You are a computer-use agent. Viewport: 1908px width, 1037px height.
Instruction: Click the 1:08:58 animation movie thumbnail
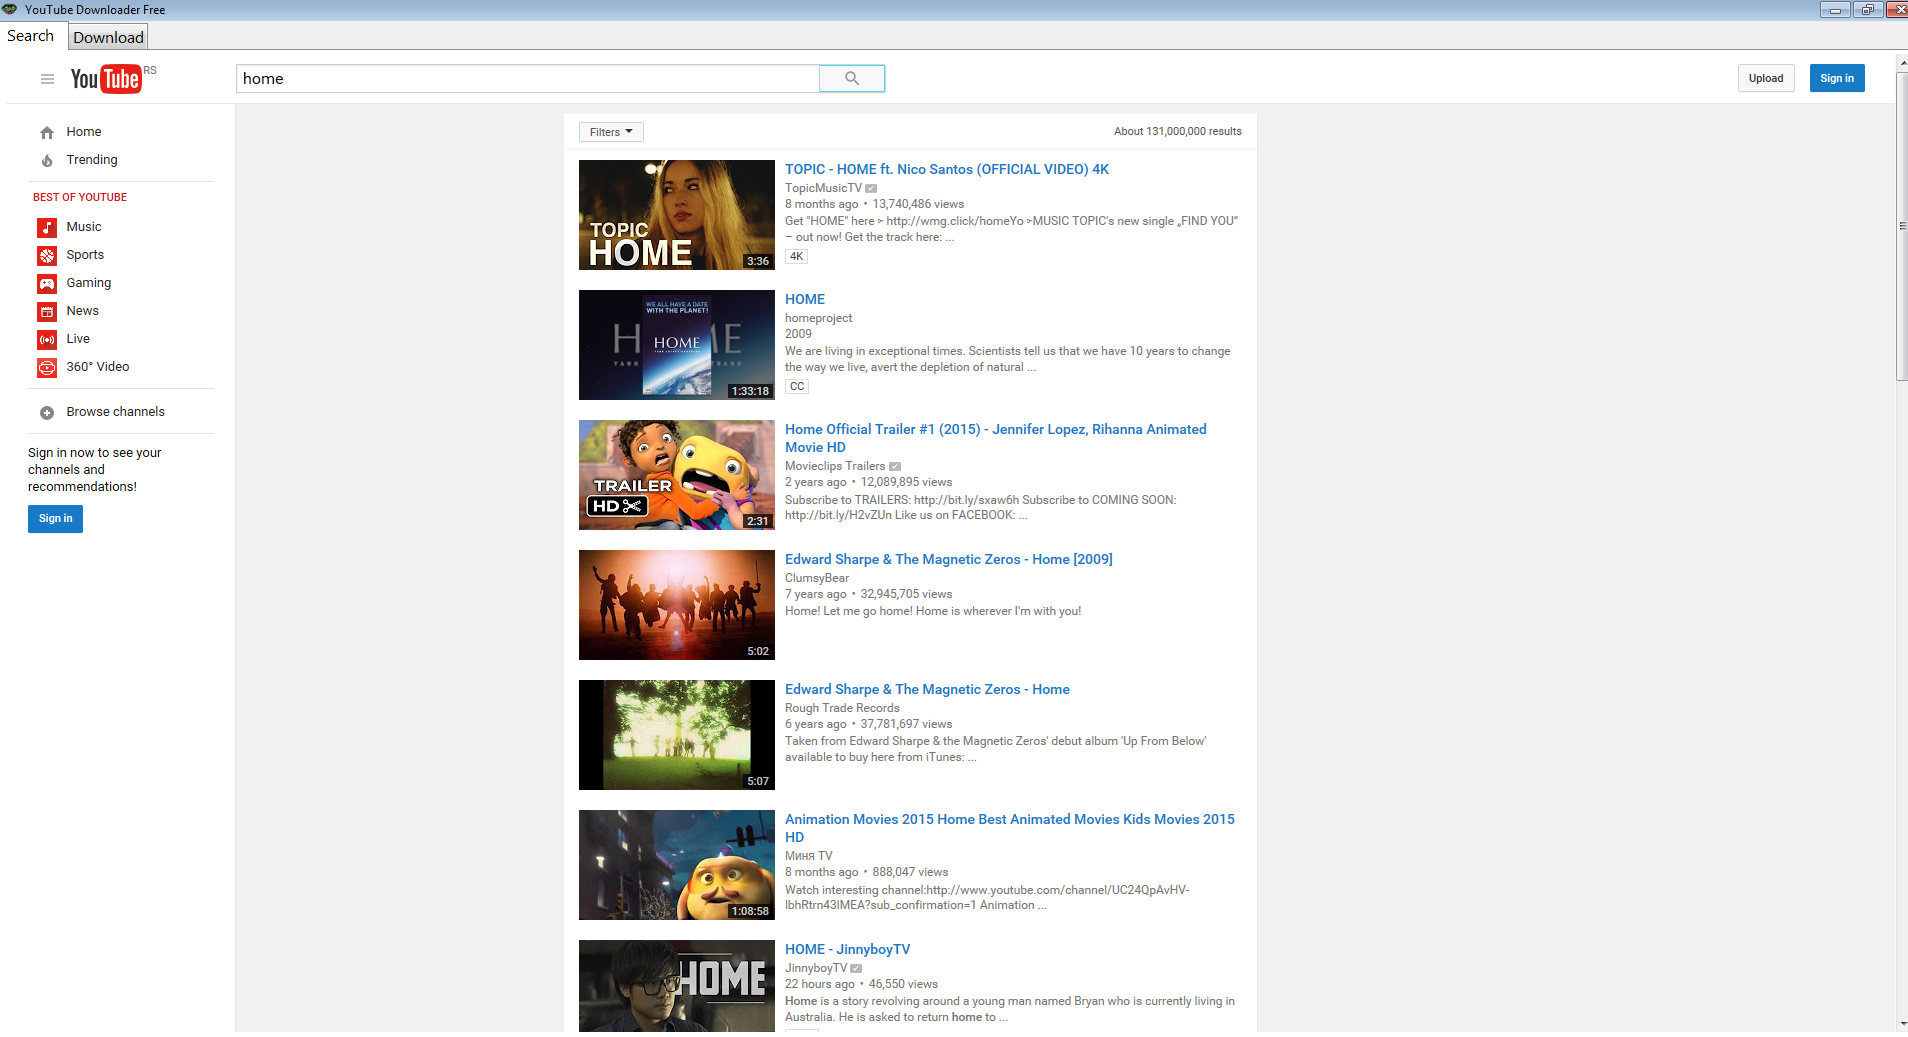[677, 865]
